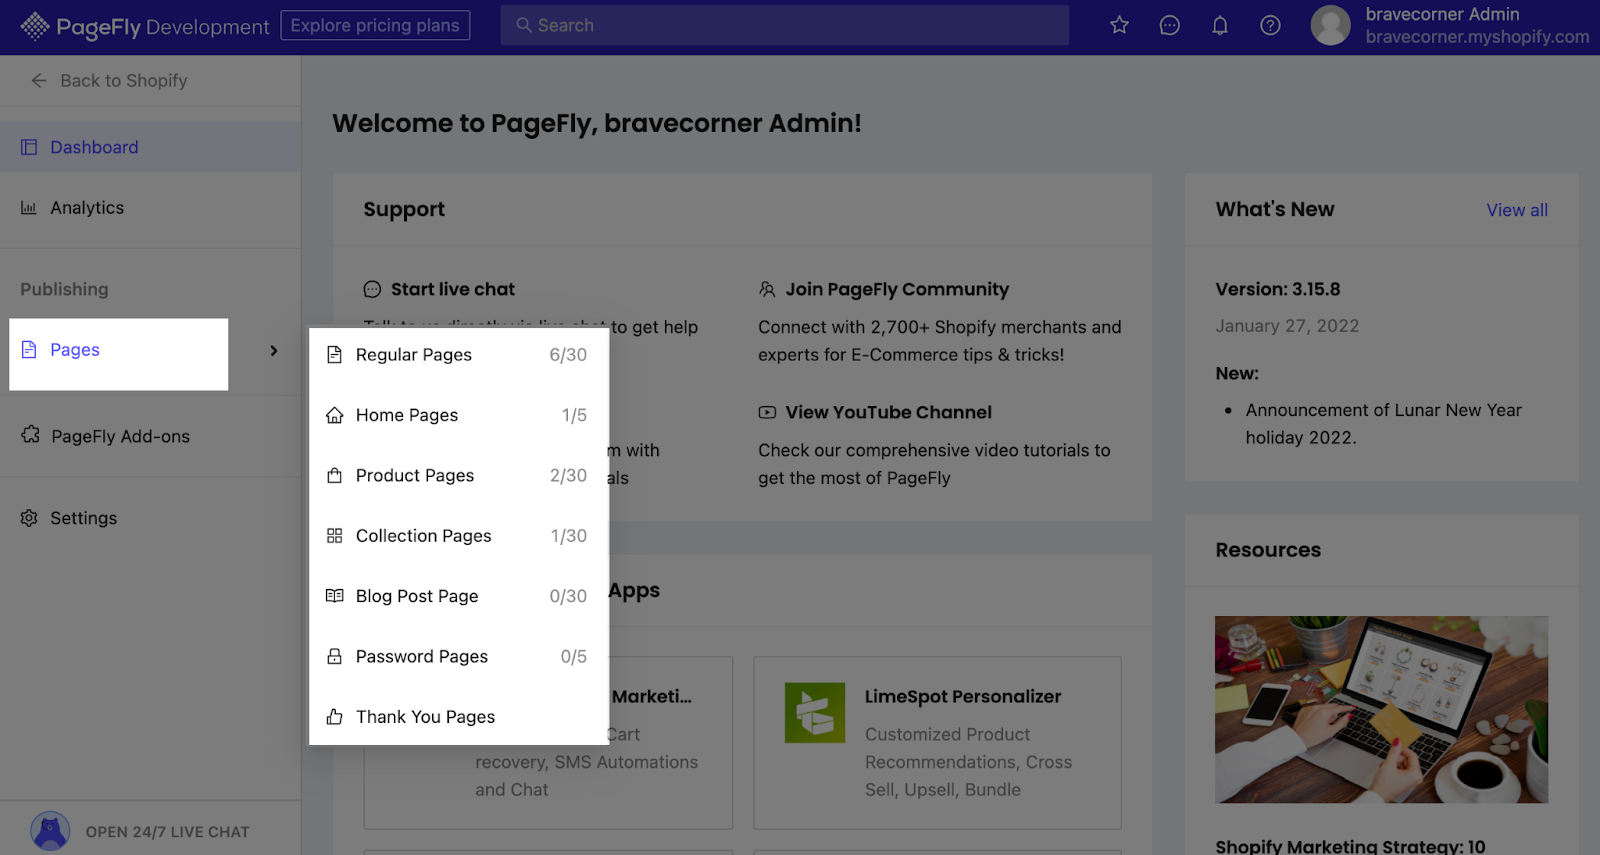
Task: Click View YouTube Channel link
Action: (x=889, y=412)
